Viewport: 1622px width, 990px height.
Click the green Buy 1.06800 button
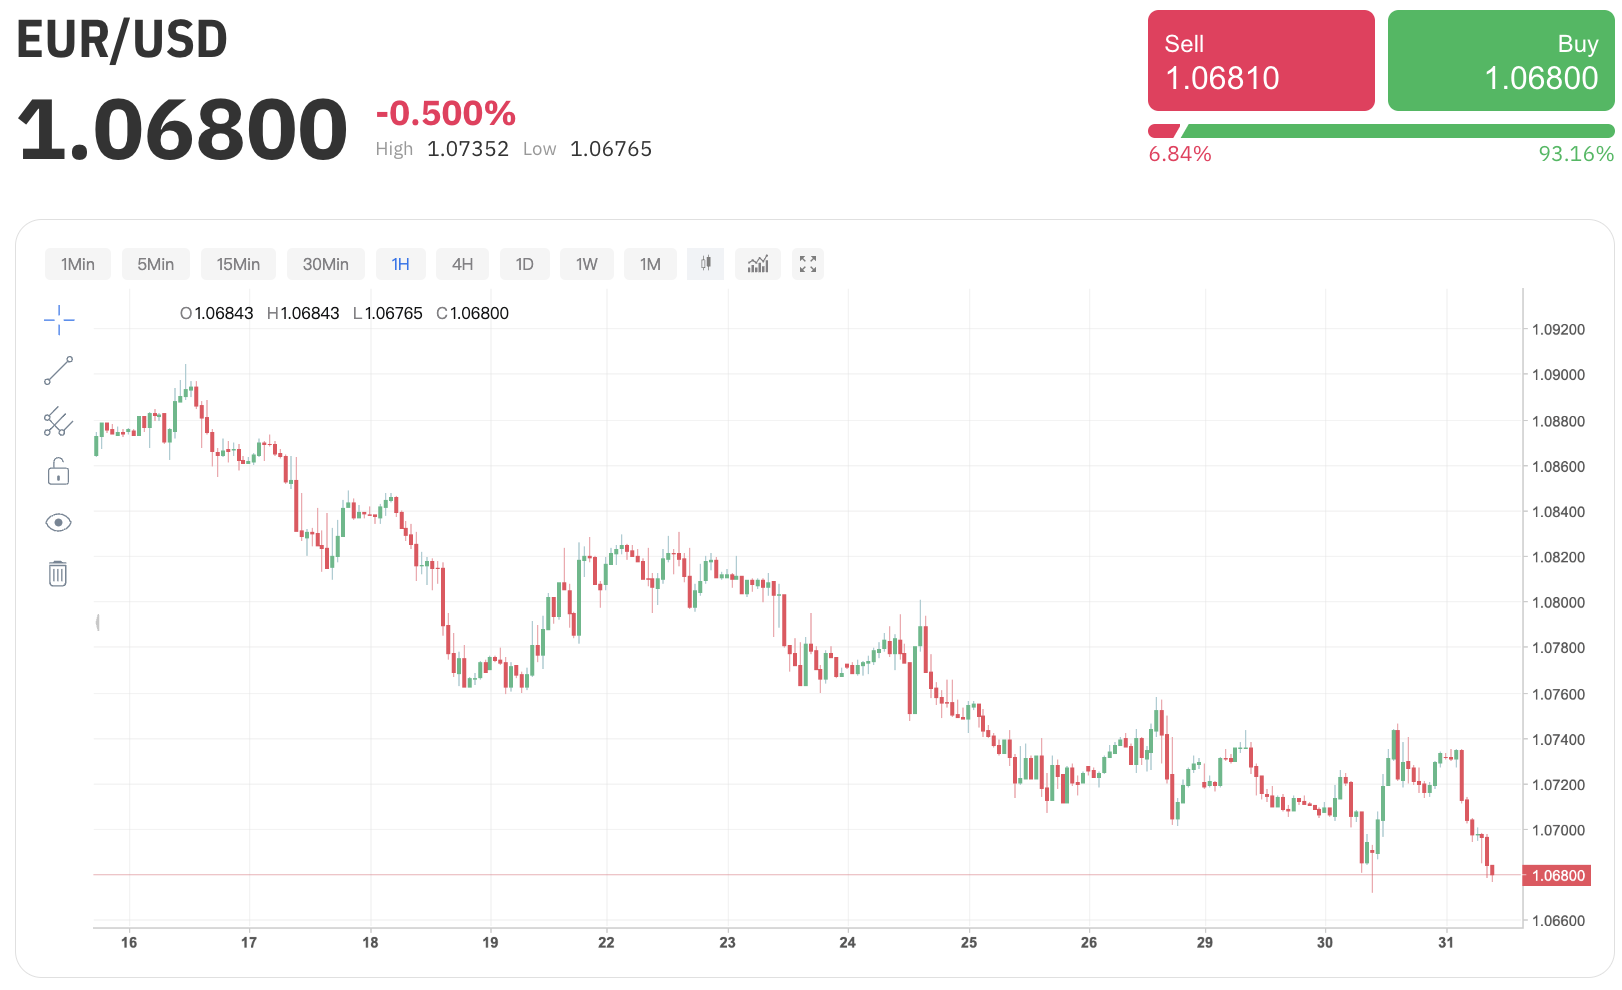1500,61
